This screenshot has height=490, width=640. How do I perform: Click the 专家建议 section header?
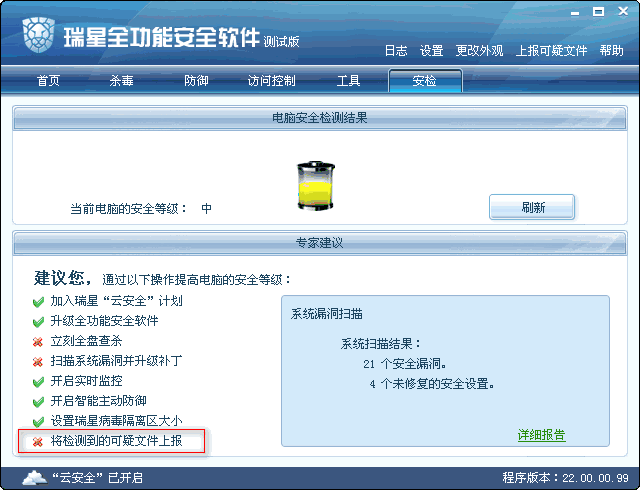pyautogui.click(x=320, y=243)
